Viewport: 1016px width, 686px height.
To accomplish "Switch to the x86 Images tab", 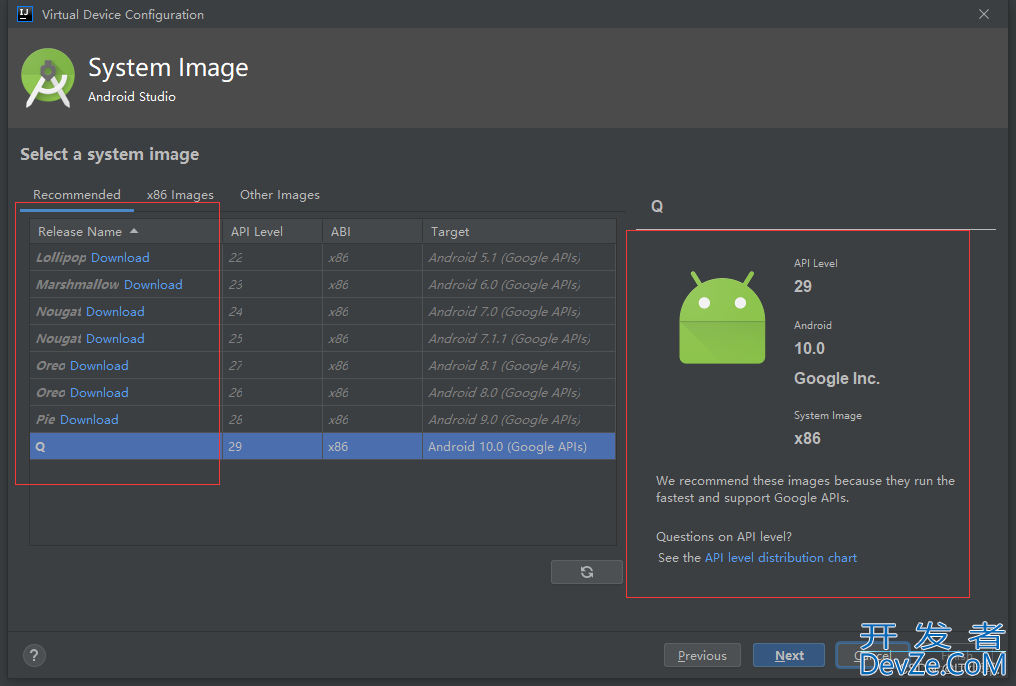I will click(x=180, y=195).
